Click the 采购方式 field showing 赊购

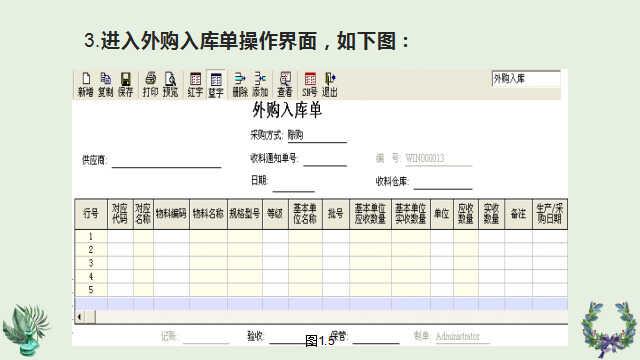pyautogui.click(x=317, y=135)
